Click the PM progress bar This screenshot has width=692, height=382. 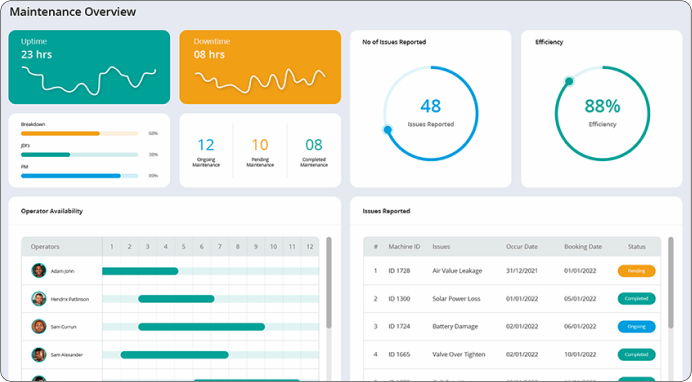pyautogui.click(x=79, y=176)
